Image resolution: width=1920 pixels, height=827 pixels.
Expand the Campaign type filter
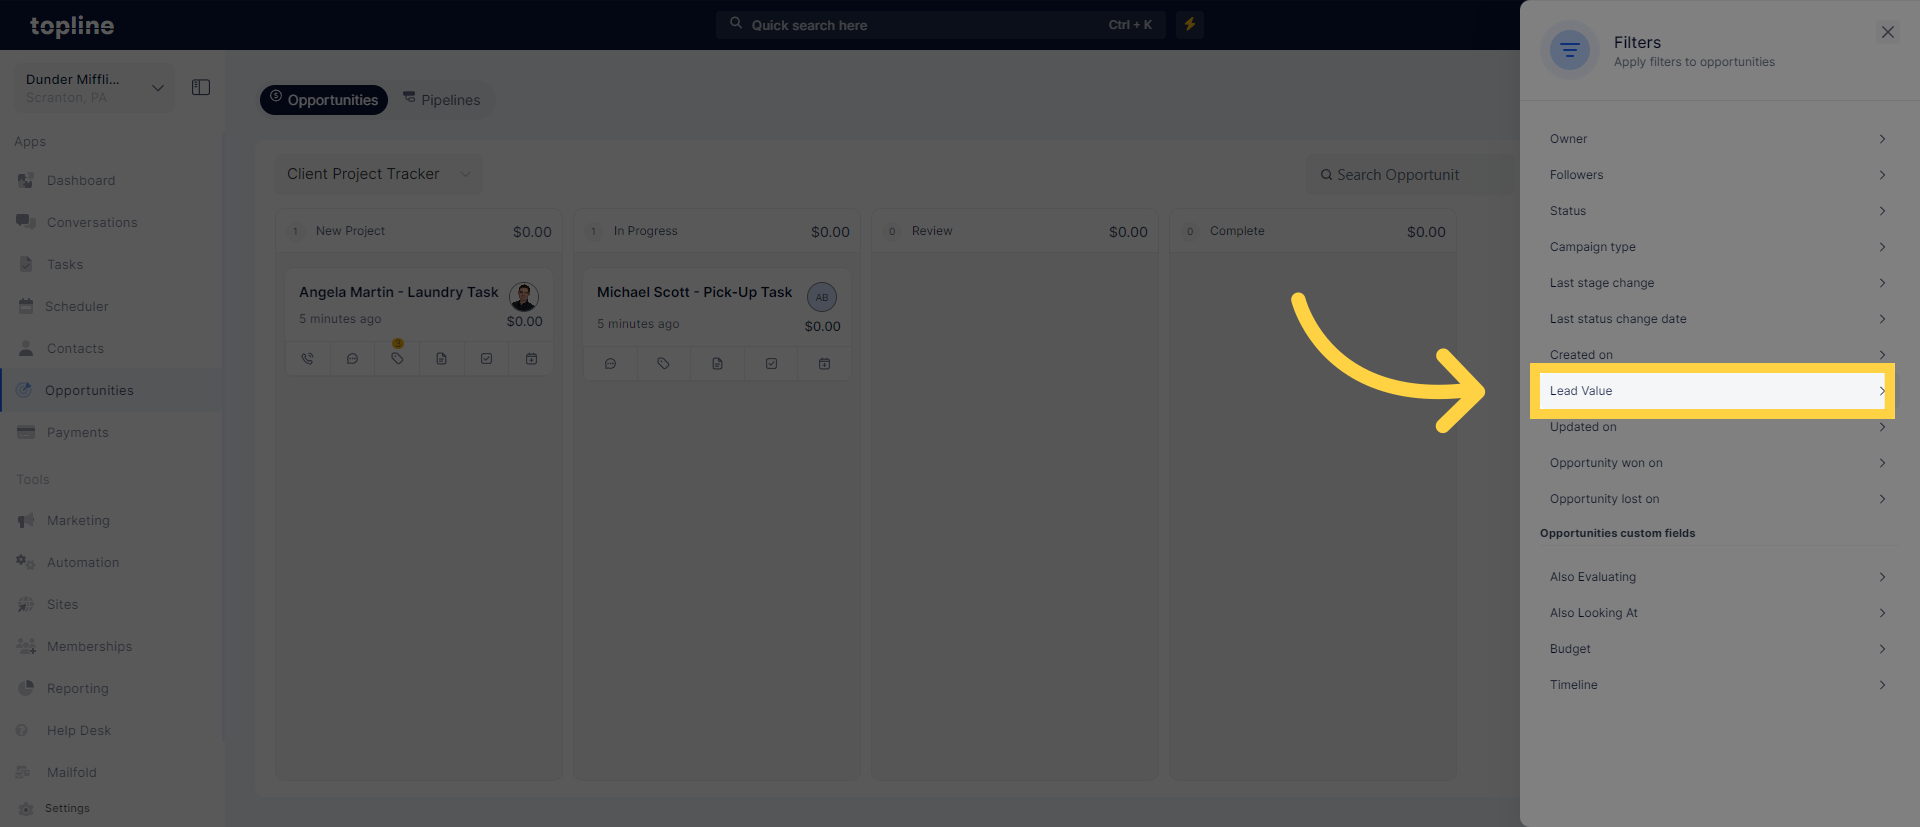point(1717,247)
